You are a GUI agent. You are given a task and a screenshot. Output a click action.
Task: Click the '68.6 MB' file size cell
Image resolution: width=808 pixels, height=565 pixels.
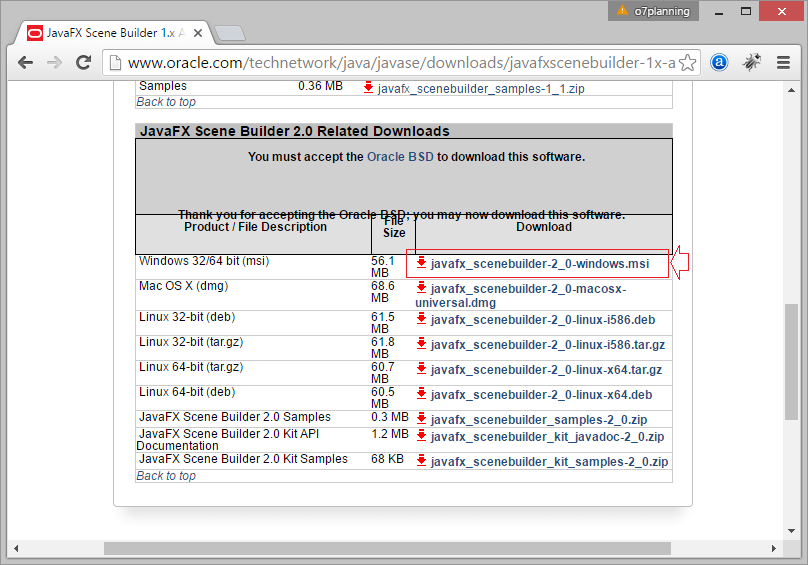pyautogui.click(x=383, y=292)
